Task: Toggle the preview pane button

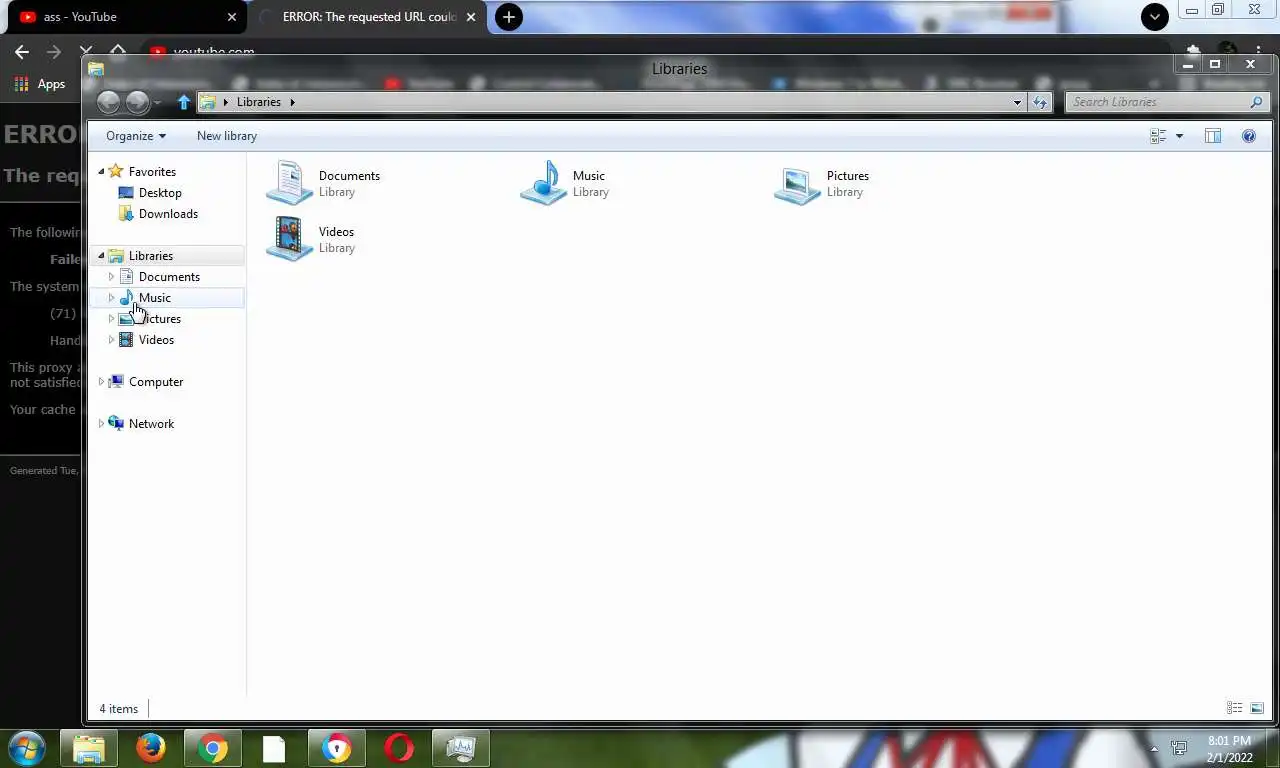Action: point(1213,136)
